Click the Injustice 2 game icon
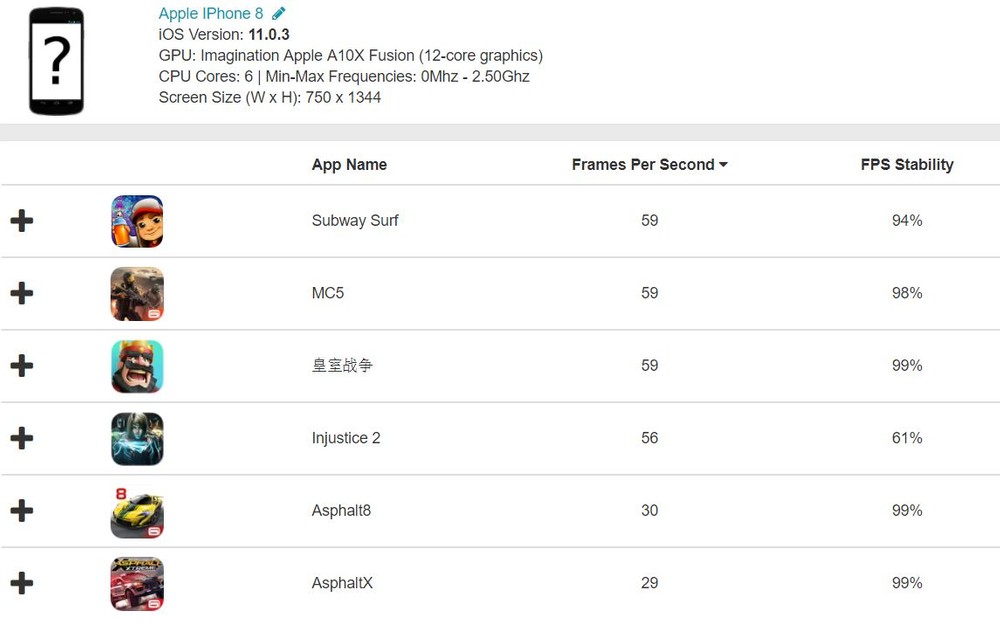1000x631 pixels. click(137, 439)
